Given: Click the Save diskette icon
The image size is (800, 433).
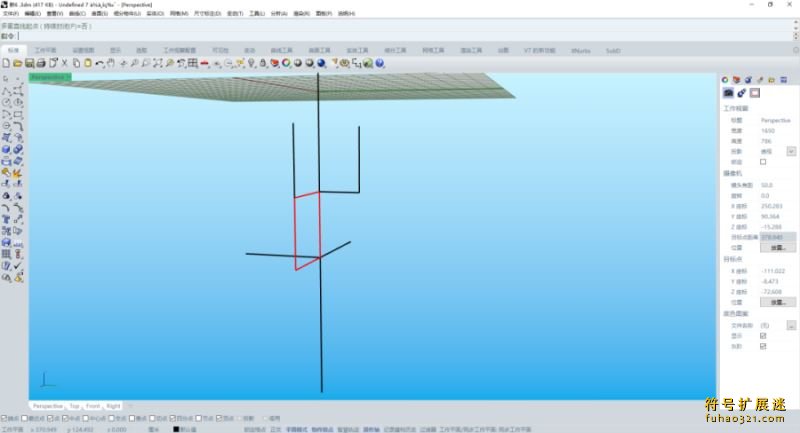Looking at the screenshot, I should pos(29,63).
